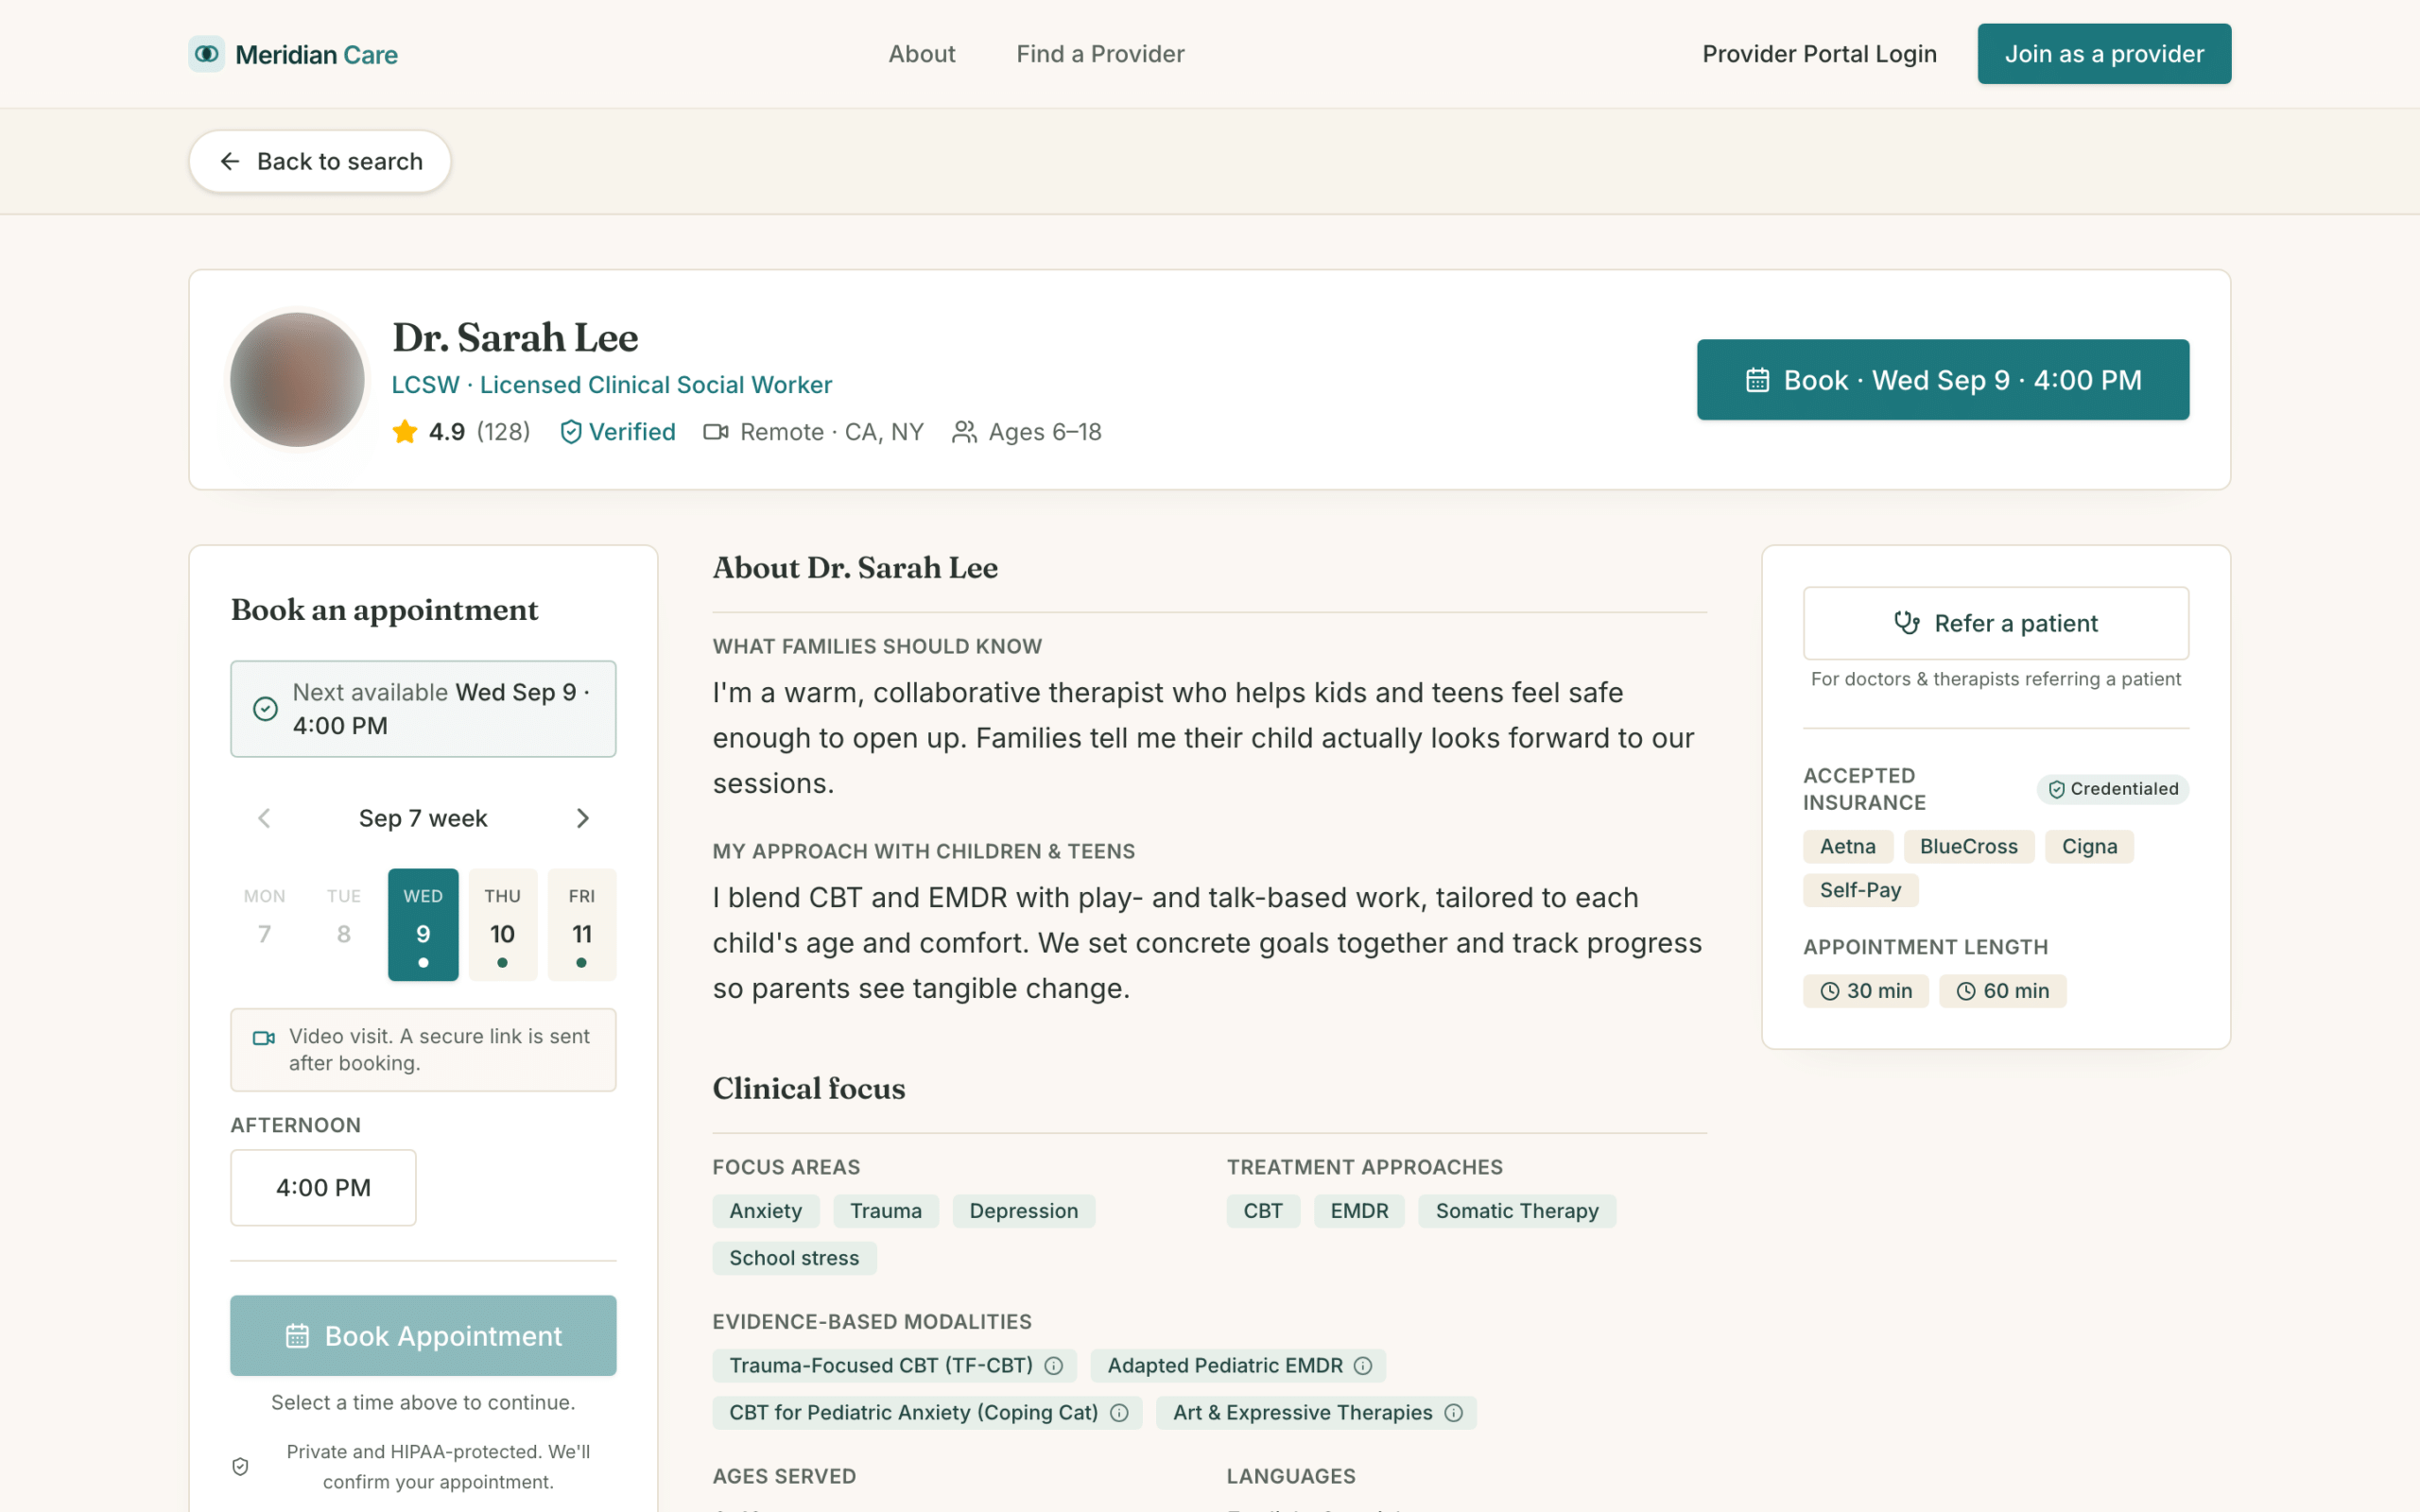Click the Meridian Care logo icon

pyautogui.click(x=206, y=54)
